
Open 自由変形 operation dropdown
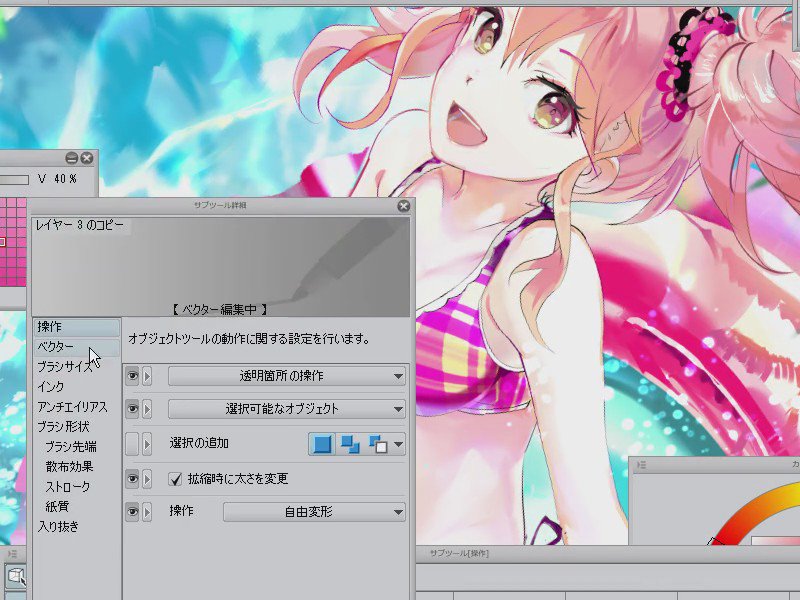(314, 511)
